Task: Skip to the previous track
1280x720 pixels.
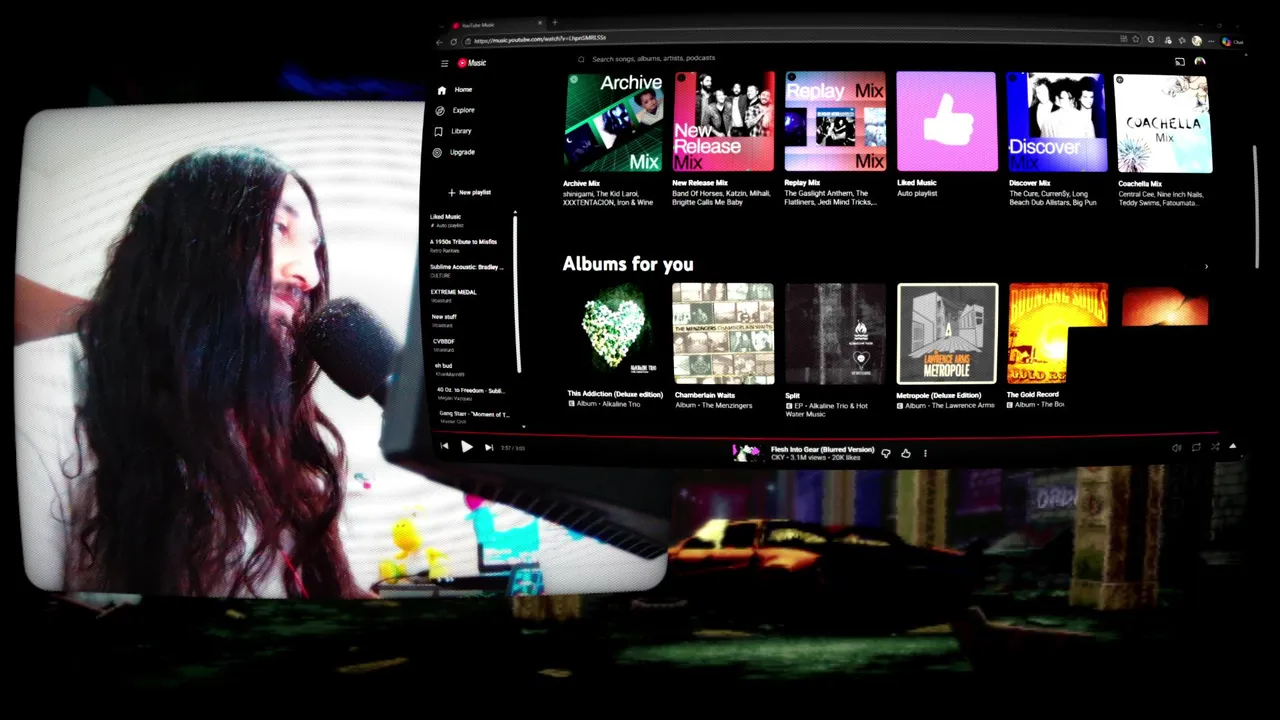Action: point(445,447)
